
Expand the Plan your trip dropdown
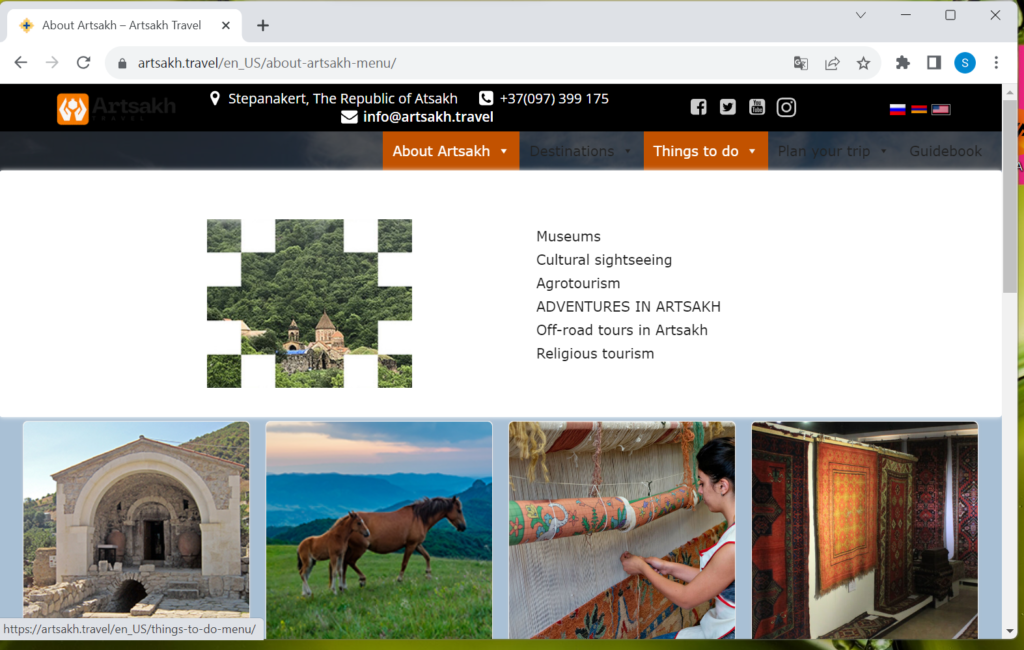click(832, 151)
